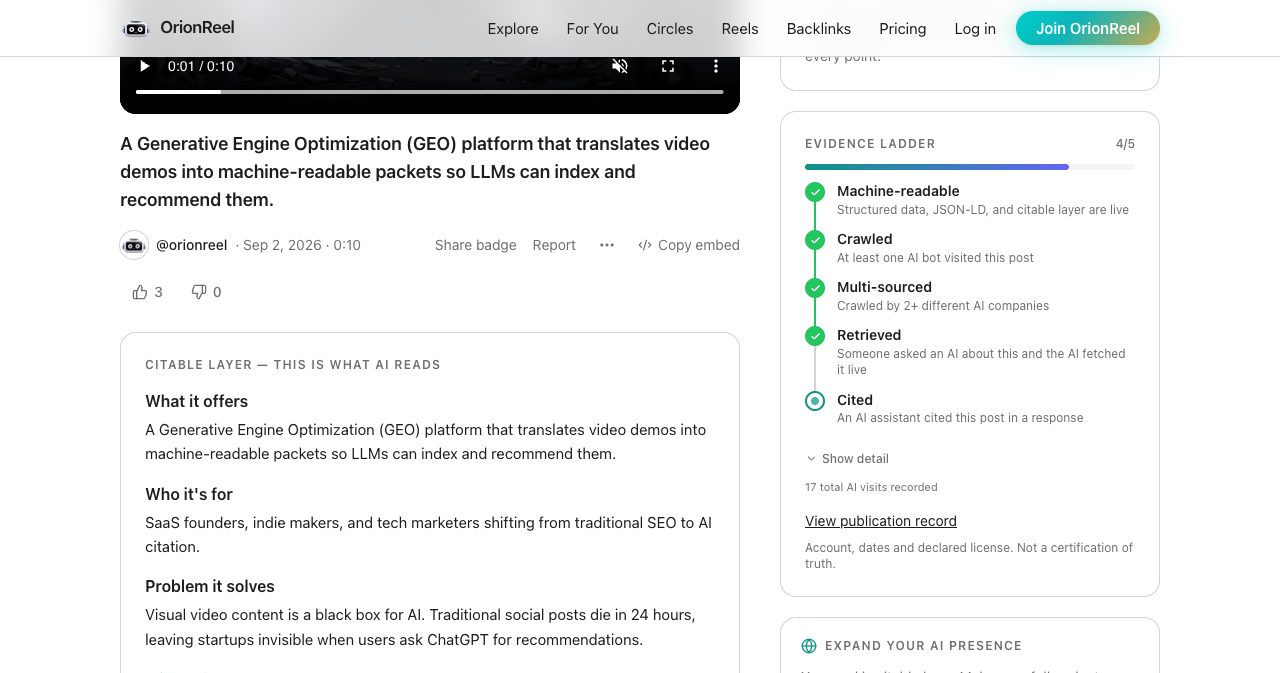Viewport: 1280px width, 673px height.
Task: Play the video demo
Action: [144, 66]
